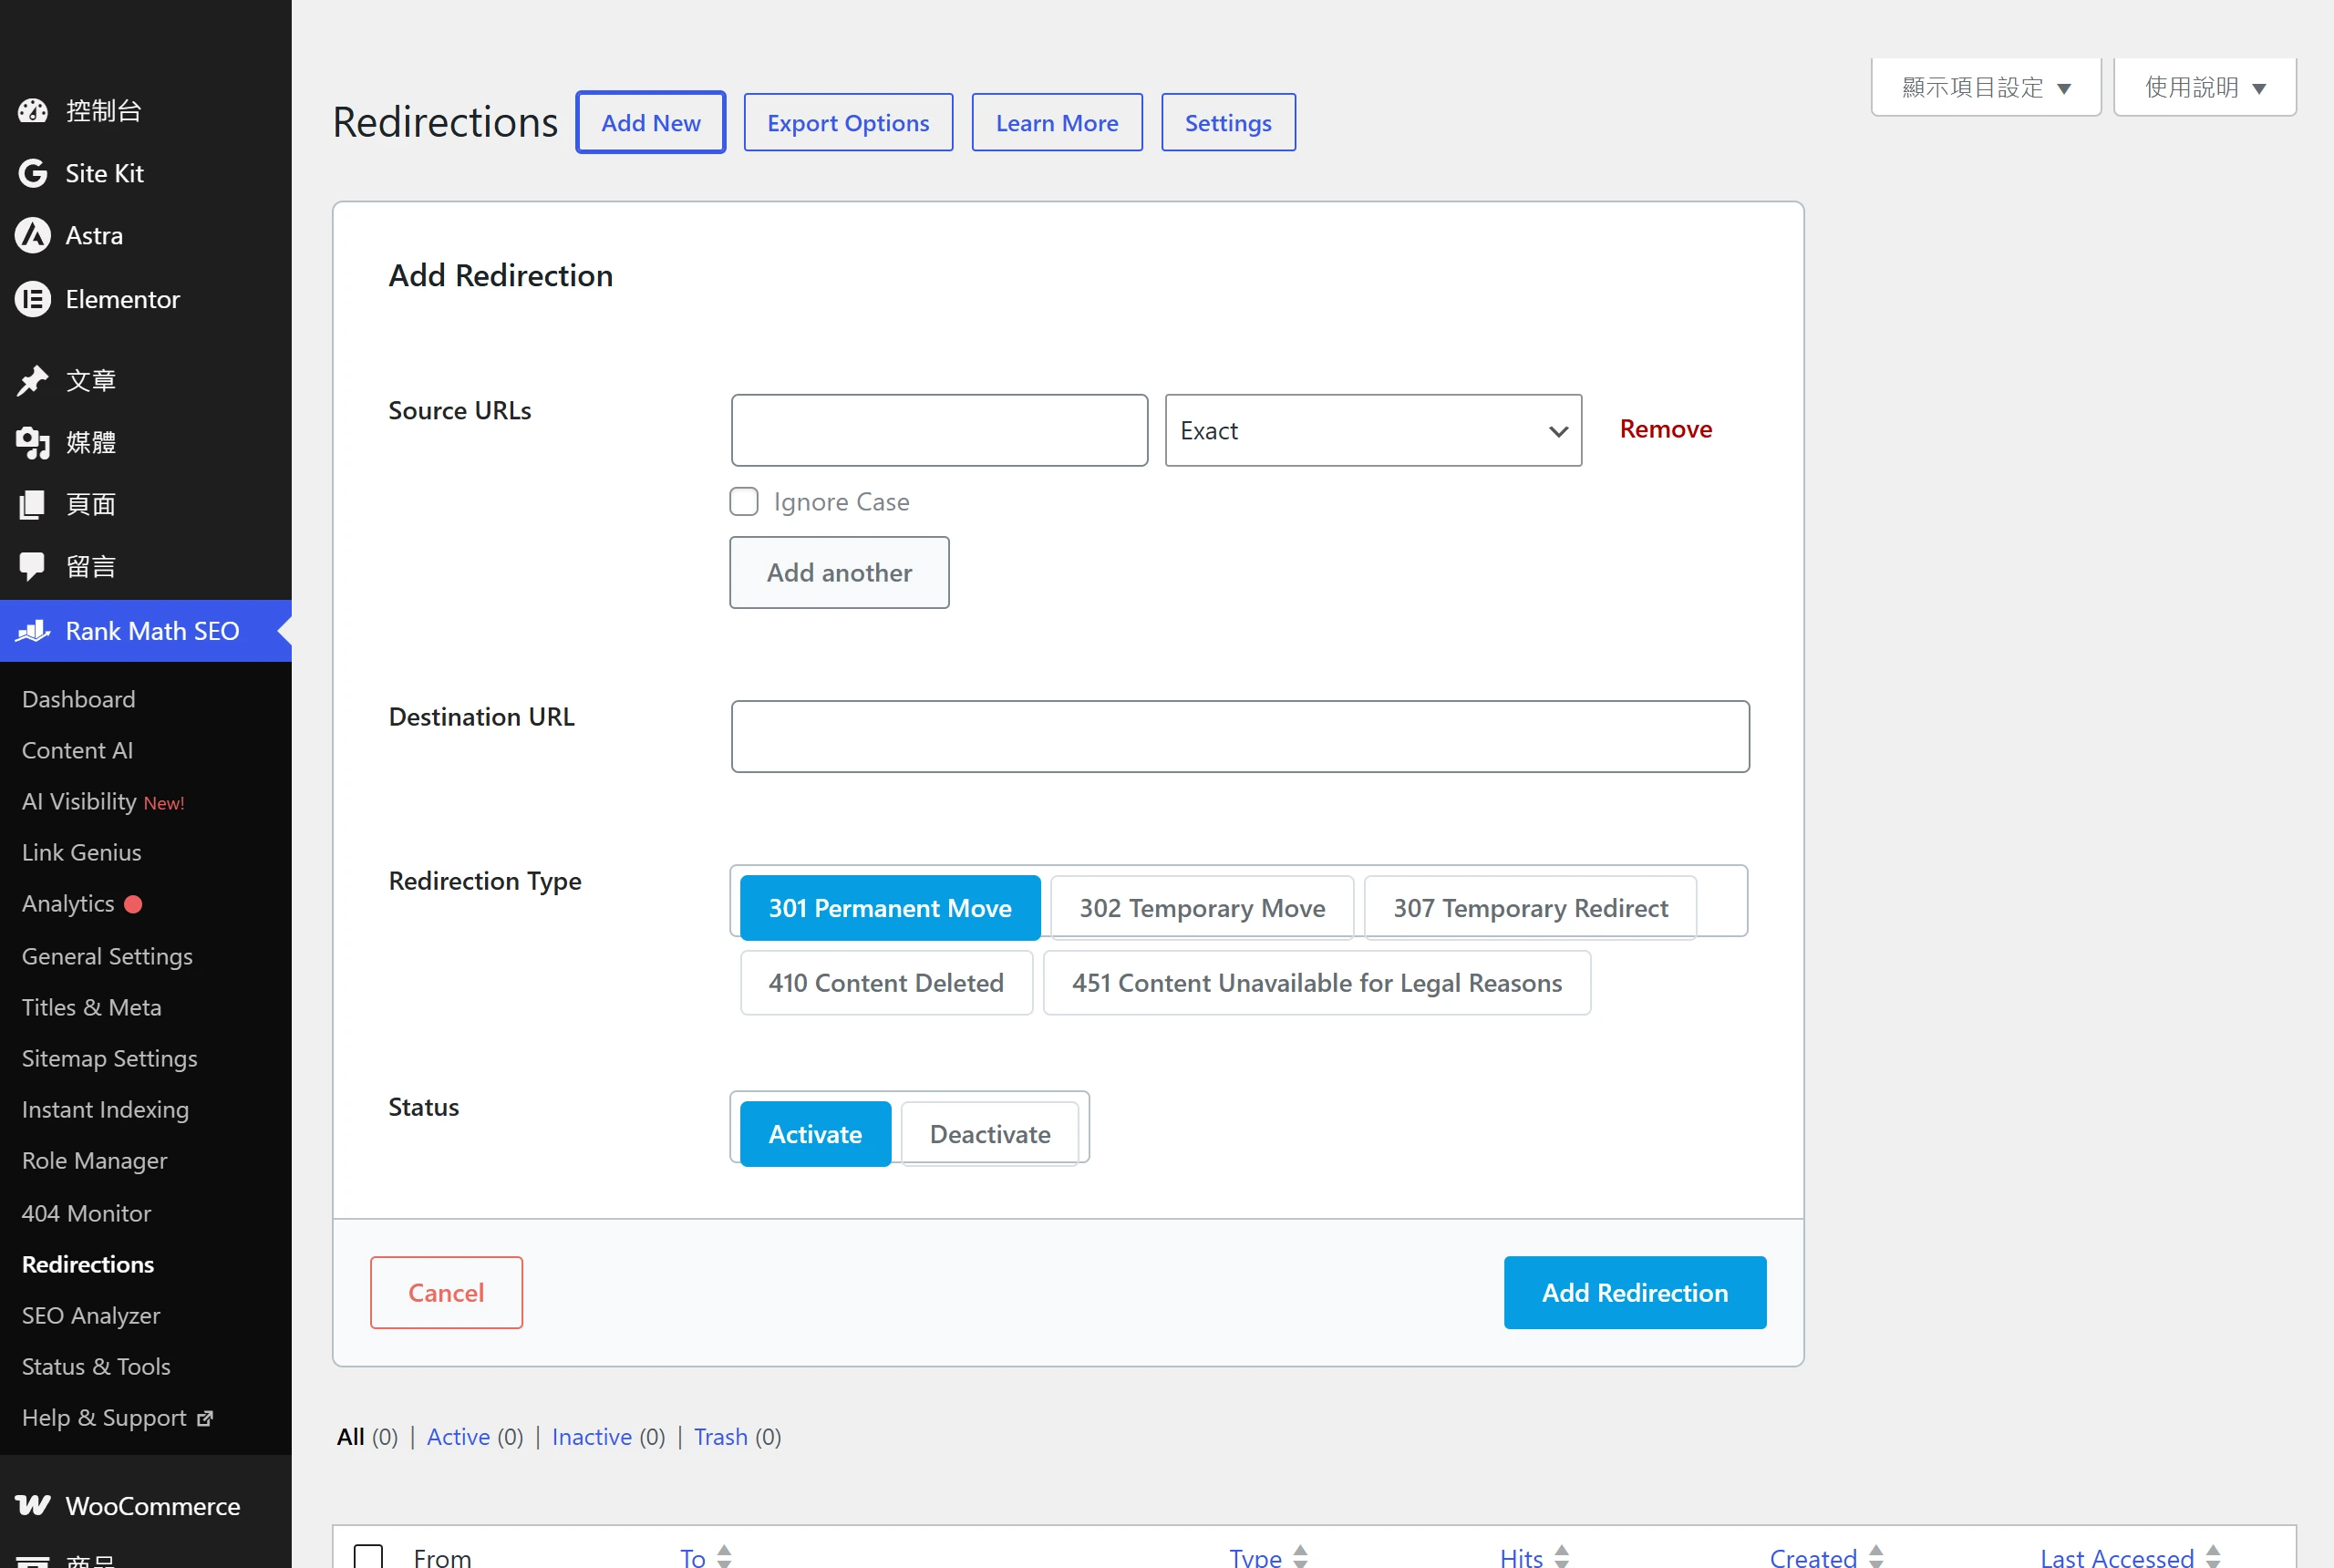Enable the Ignore Case checkbox
This screenshot has width=2334, height=1568.
(744, 501)
